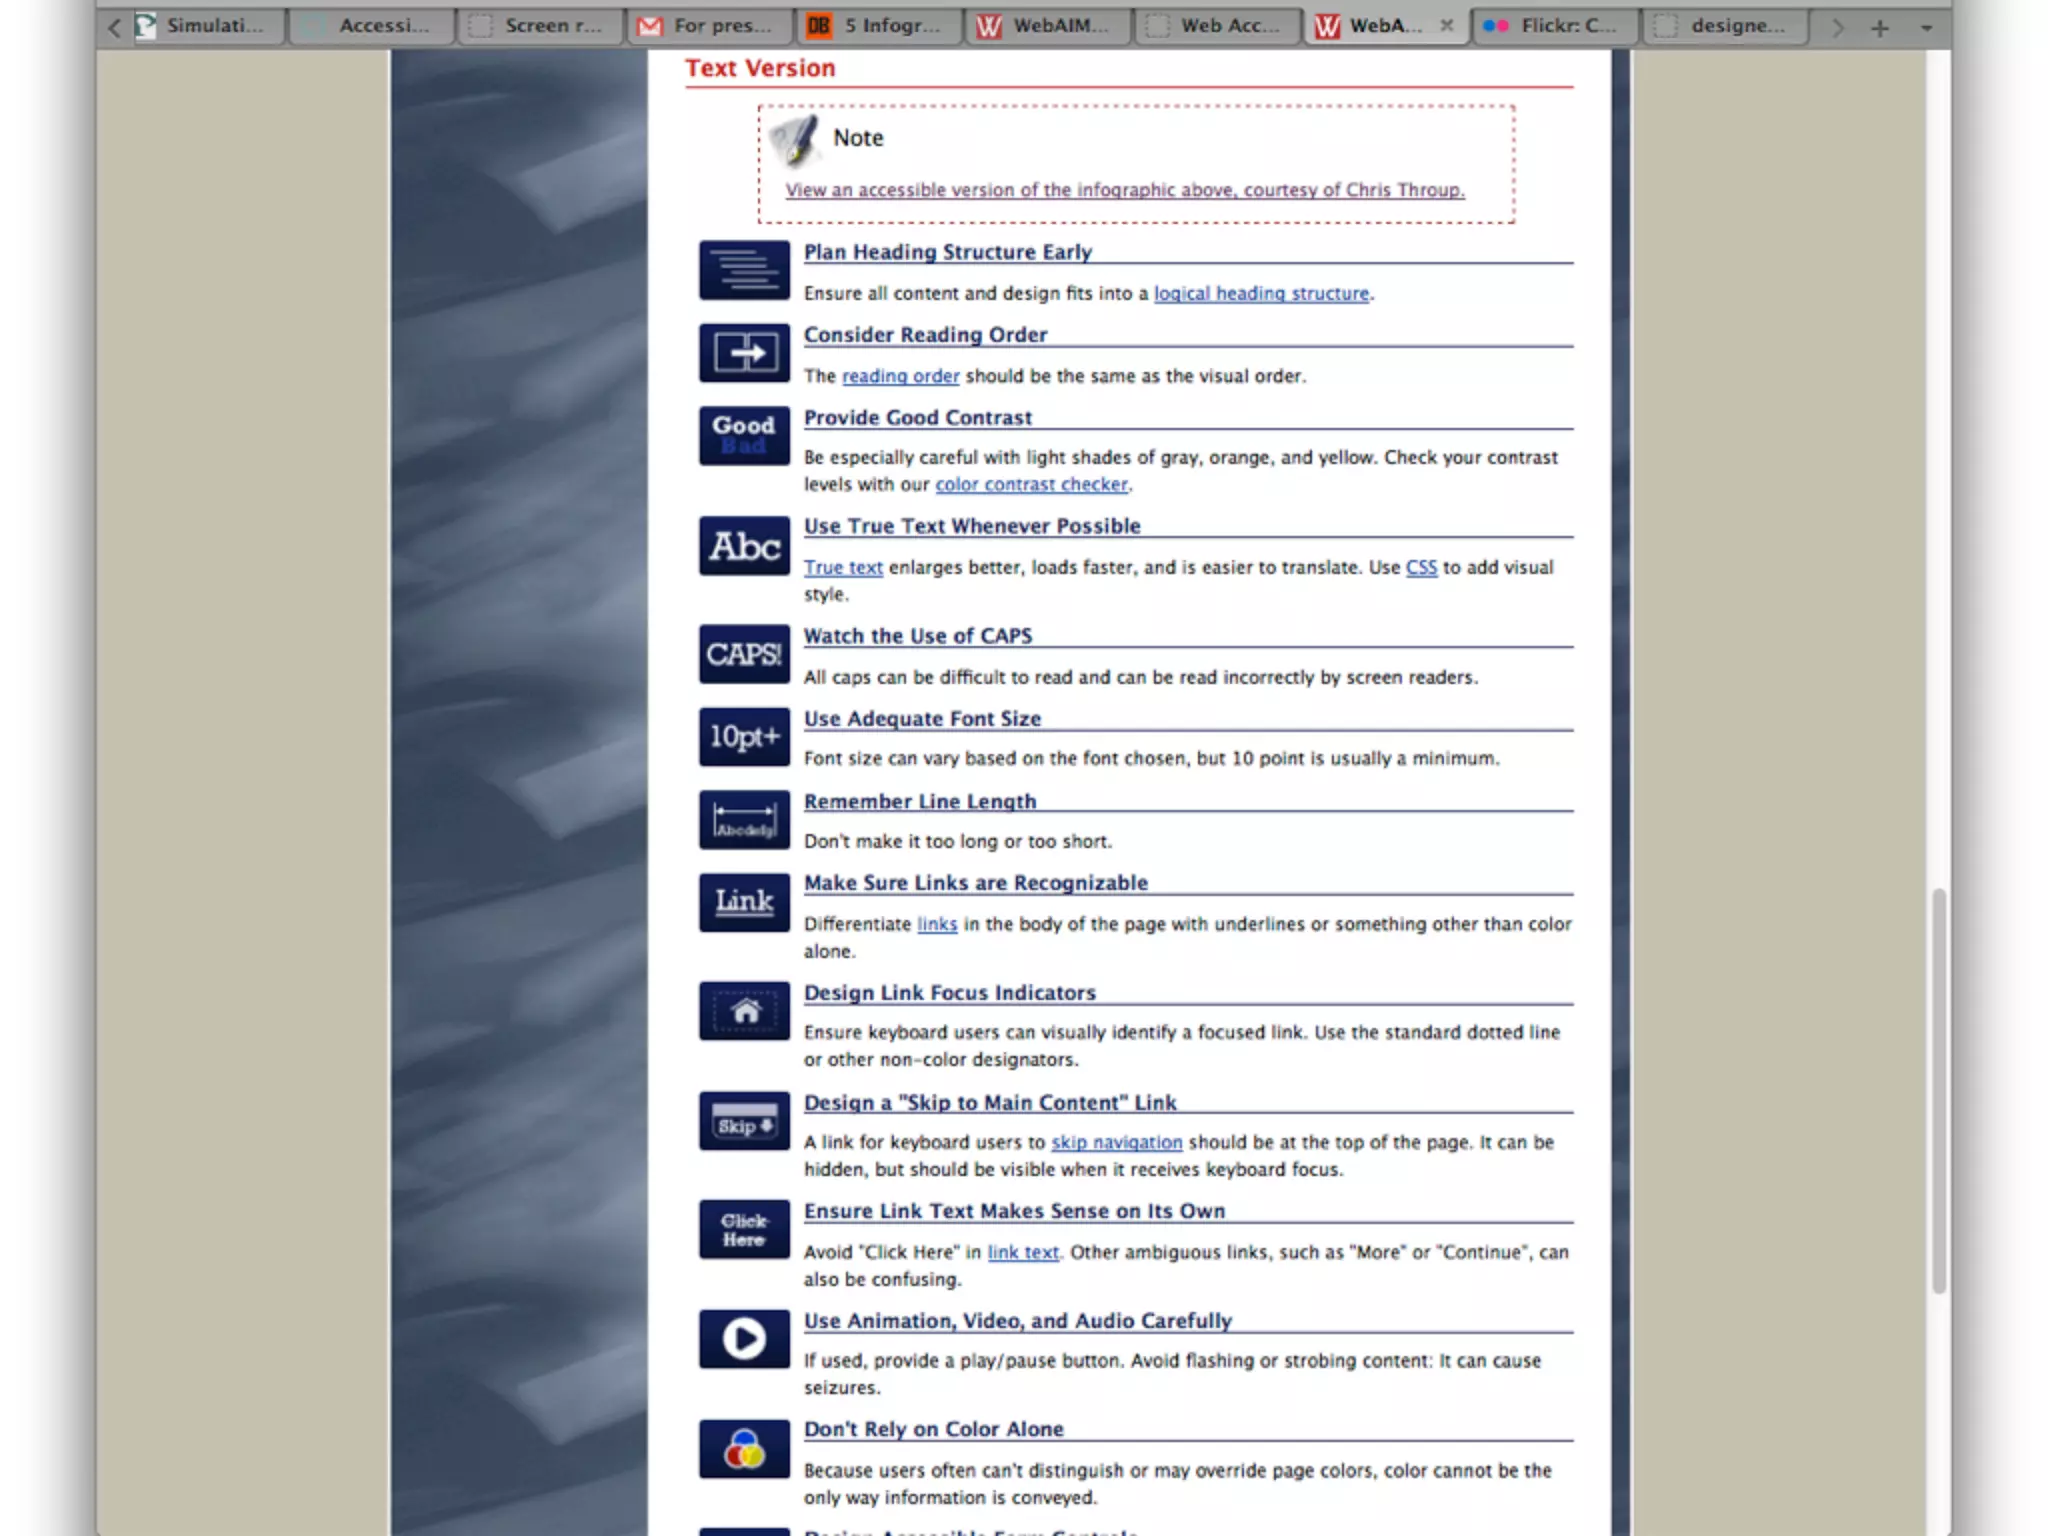Click the reading order arrow icon
Image resolution: width=2048 pixels, height=1536 pixels.
click(x=744, y=353)
